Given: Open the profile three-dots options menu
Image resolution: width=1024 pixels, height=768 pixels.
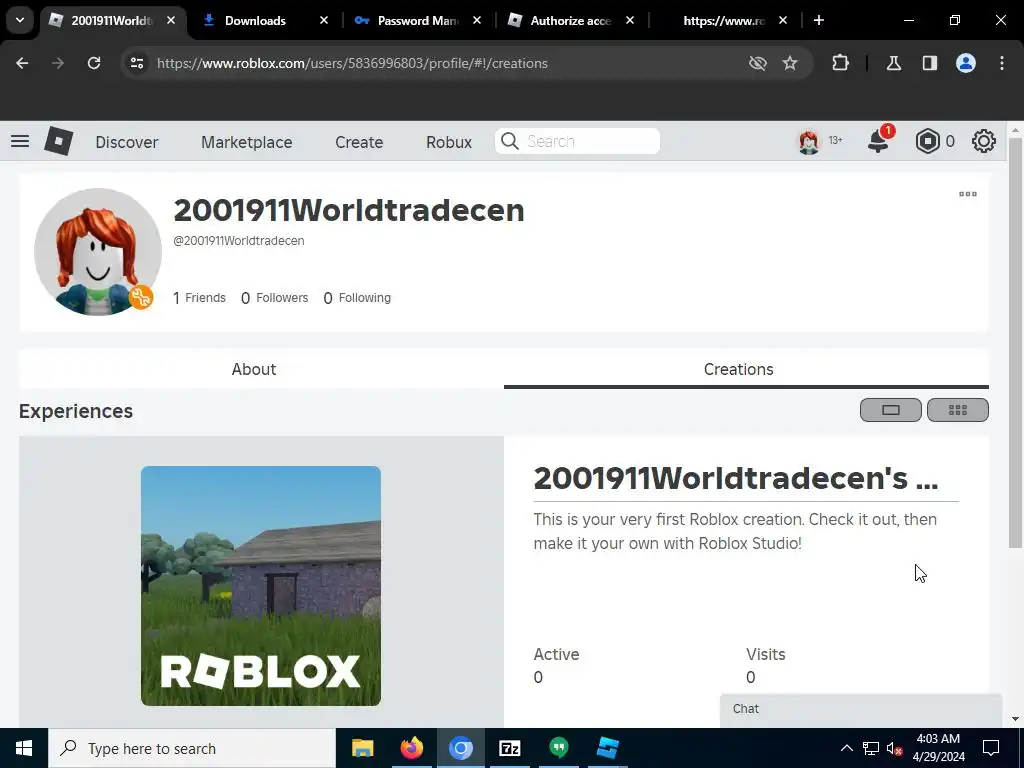Looking at the screenshot, I should (968, 194).
